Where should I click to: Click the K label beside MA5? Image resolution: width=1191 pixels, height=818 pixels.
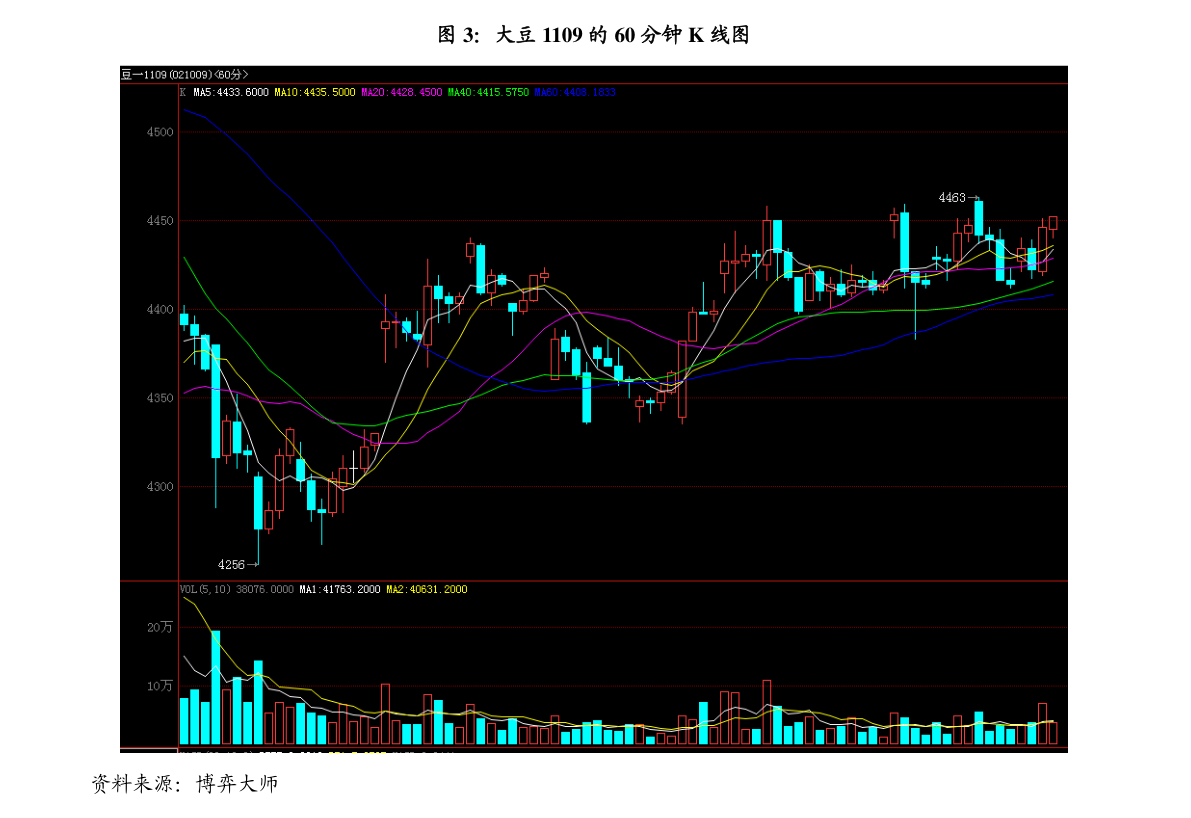(x=183, y=92)
